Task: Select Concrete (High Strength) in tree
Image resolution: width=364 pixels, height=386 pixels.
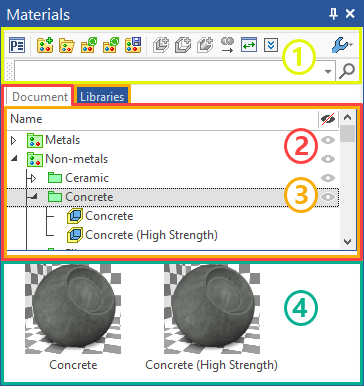Action: click(x=151, y=235)
